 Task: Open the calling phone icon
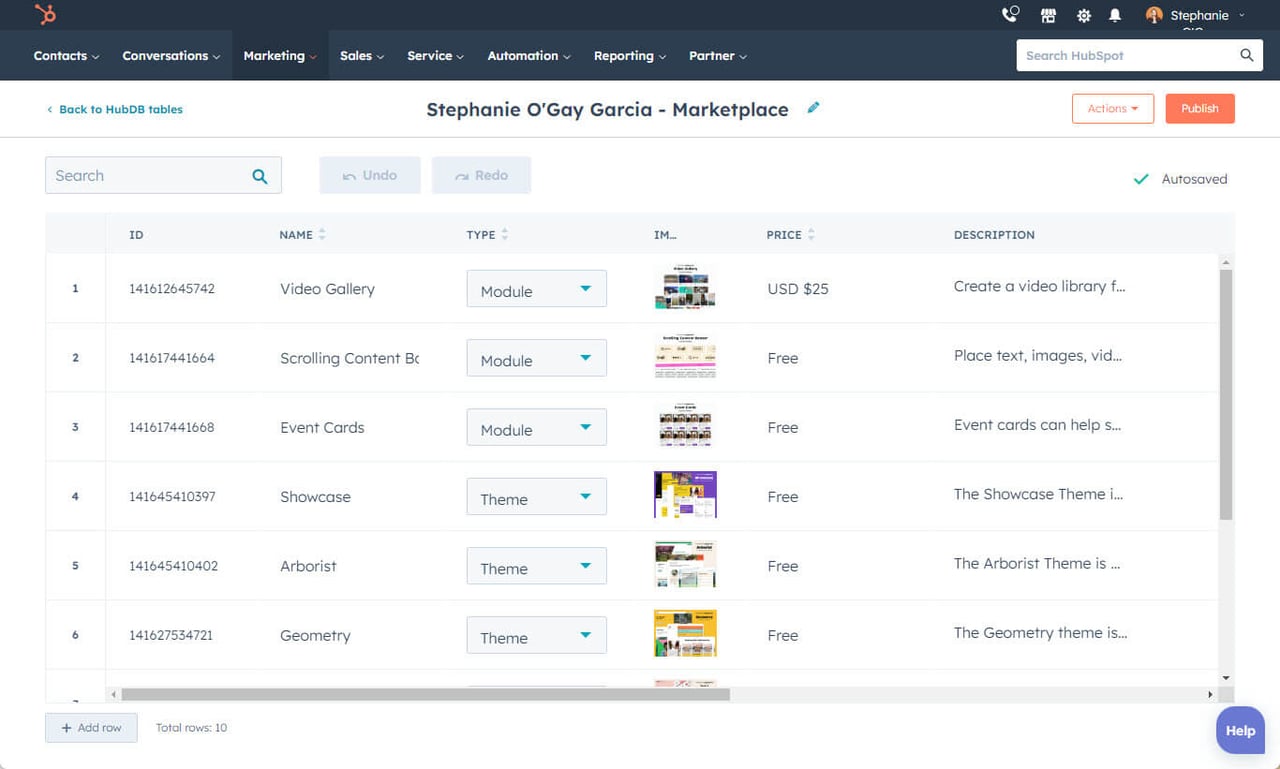click(1010, 15)
